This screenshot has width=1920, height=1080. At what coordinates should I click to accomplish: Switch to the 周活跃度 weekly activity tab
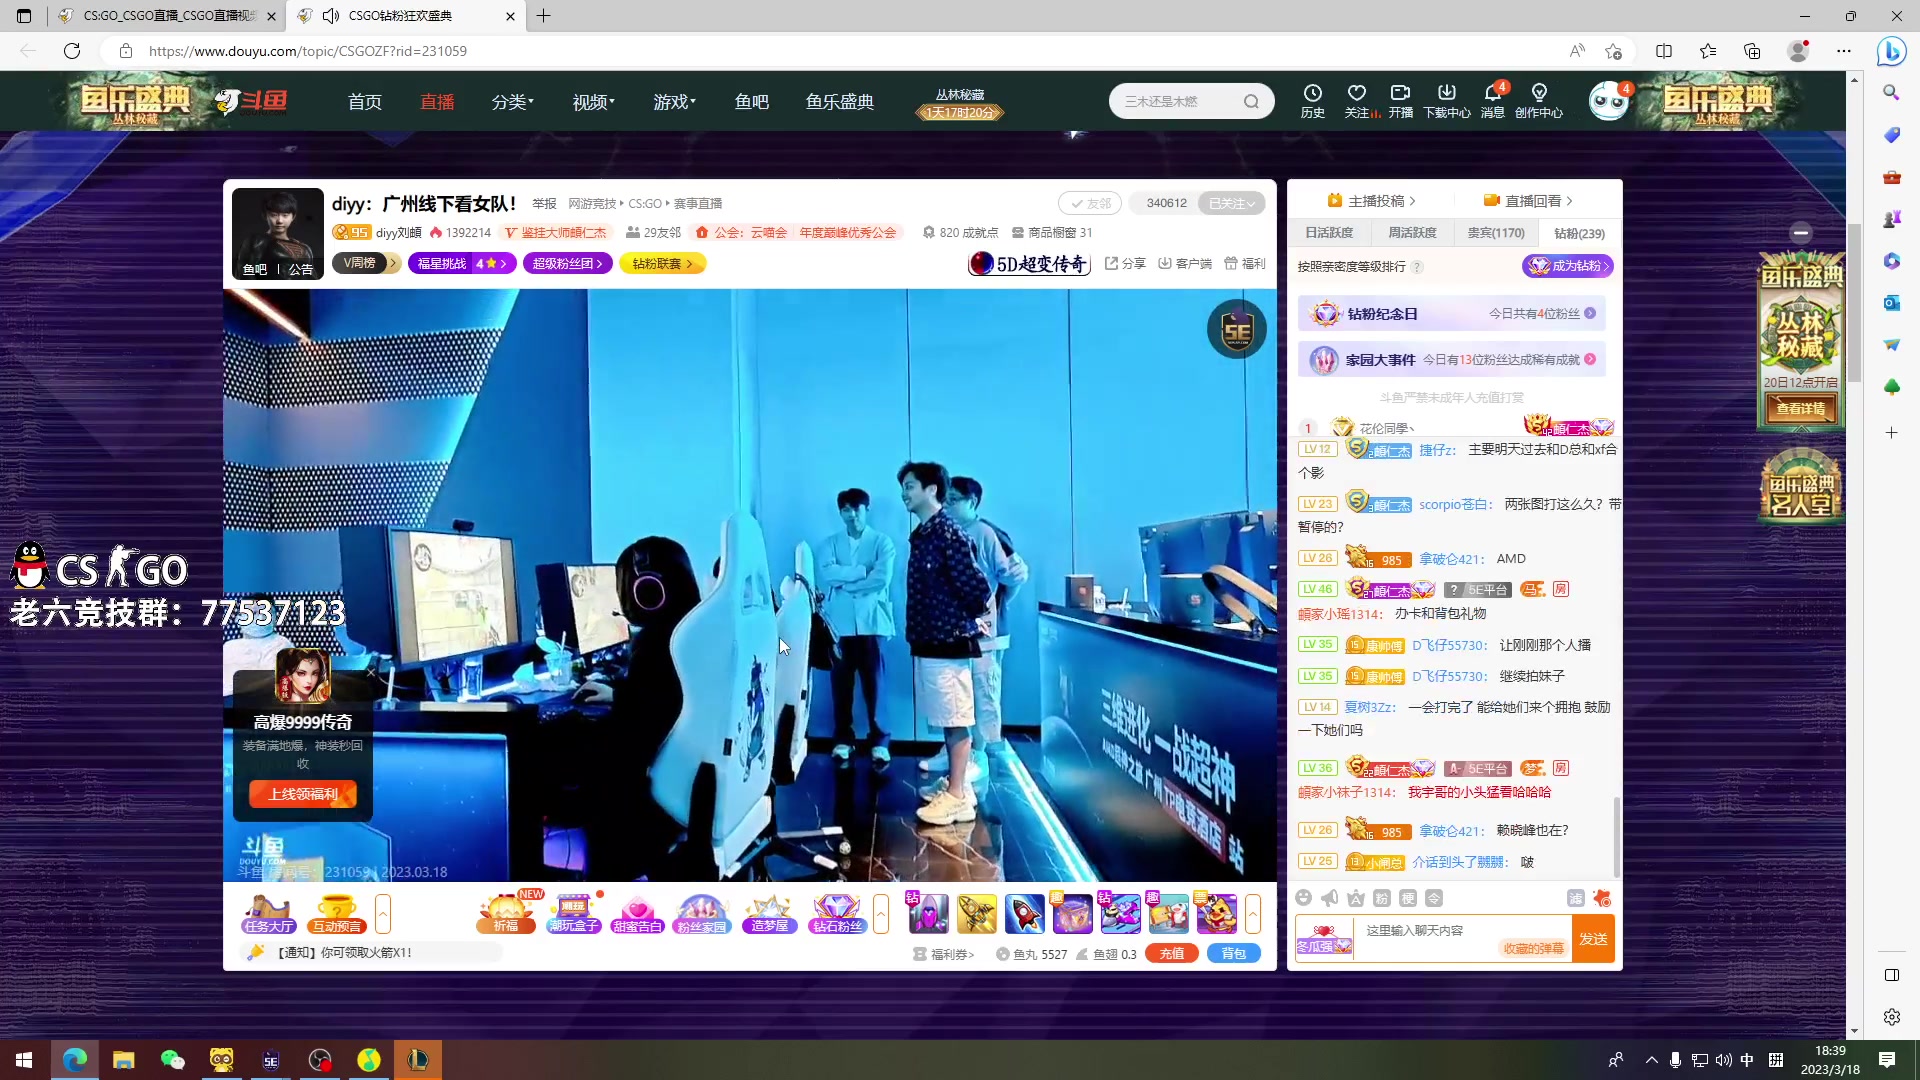pyautogui.click(x=1413, y=232)
